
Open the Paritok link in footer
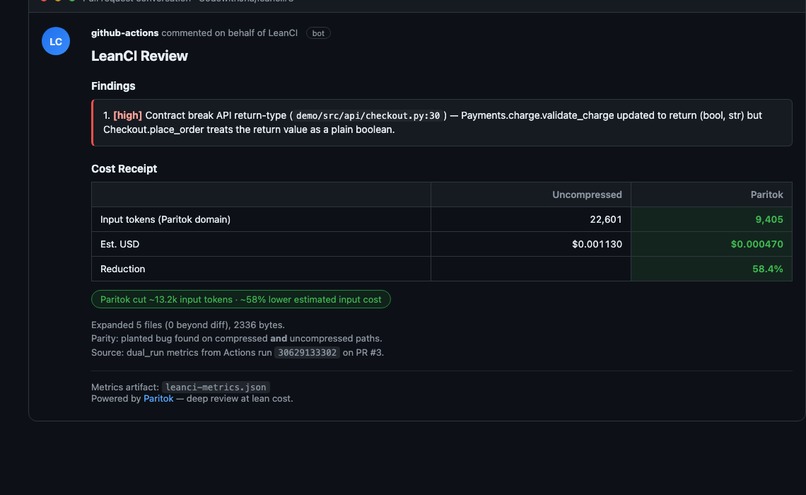tap(158, 398)
